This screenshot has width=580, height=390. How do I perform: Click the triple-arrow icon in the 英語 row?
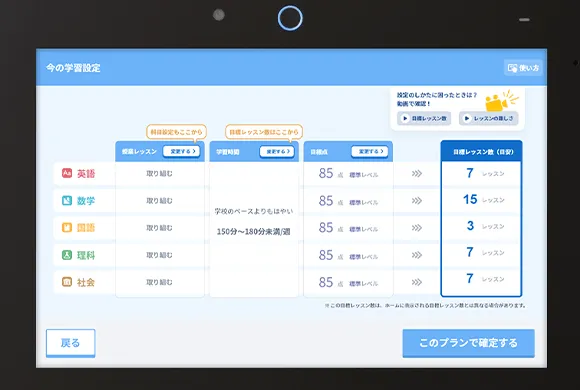(417, 174)
